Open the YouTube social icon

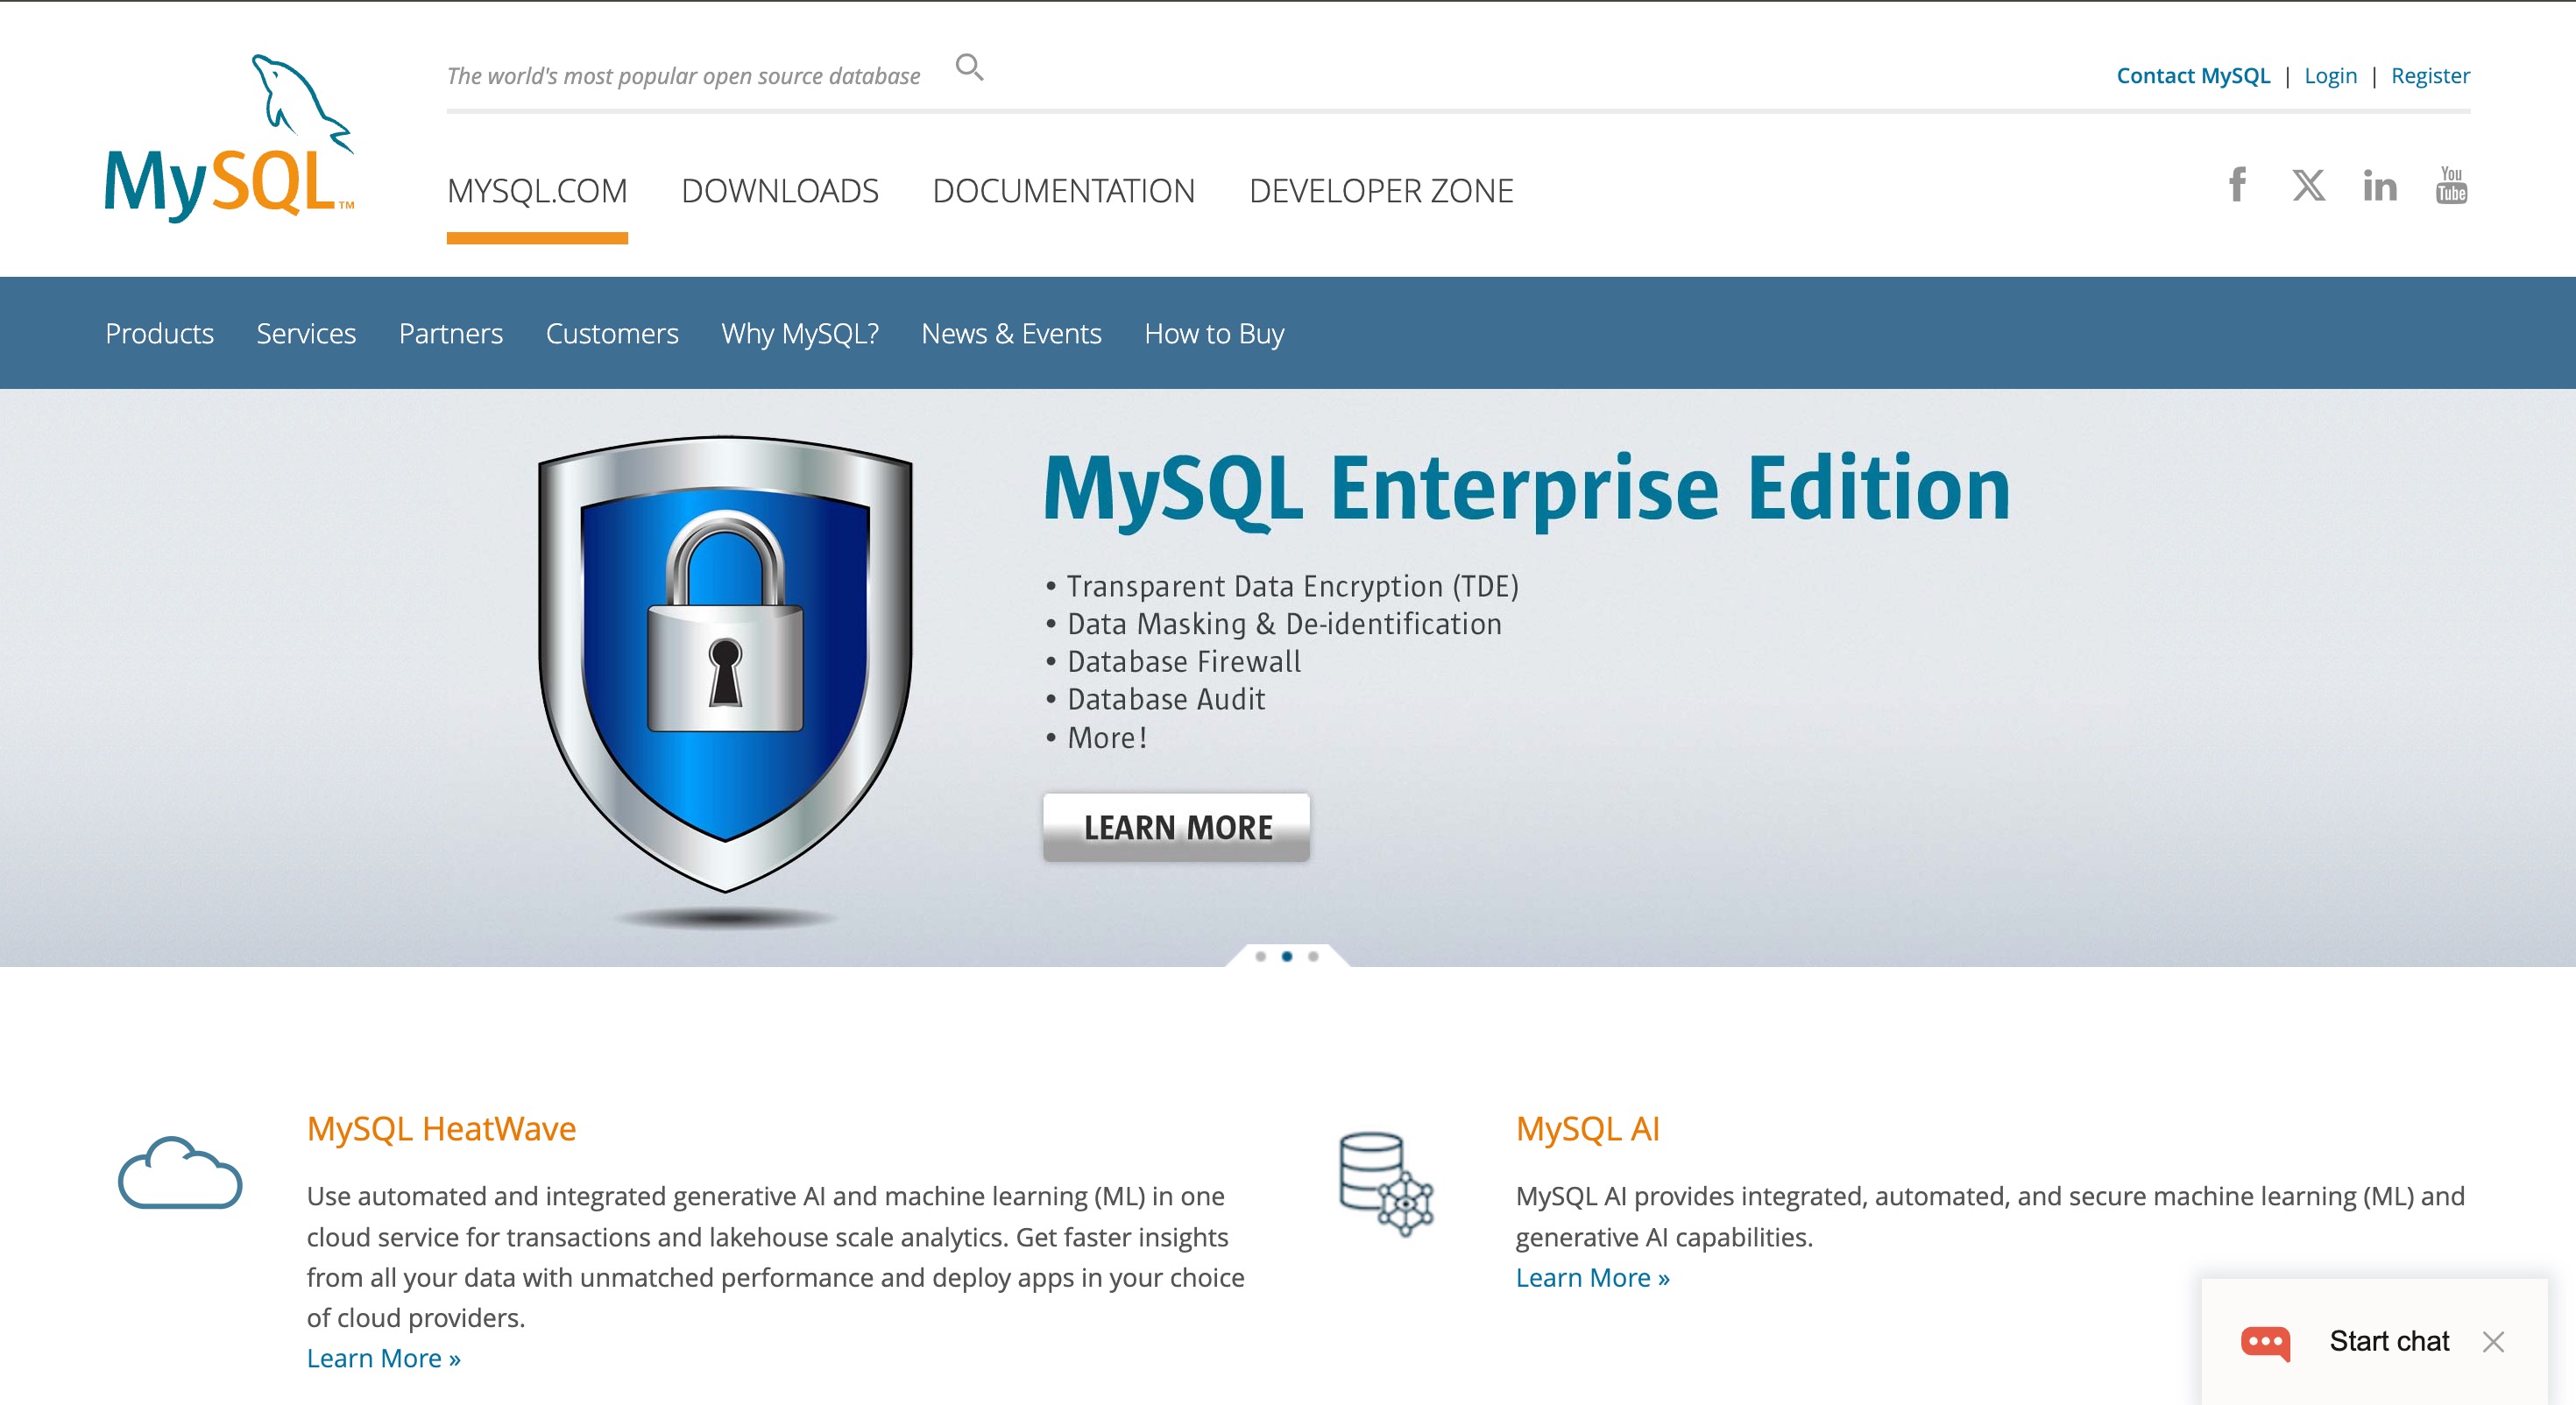pos(2450,185)
